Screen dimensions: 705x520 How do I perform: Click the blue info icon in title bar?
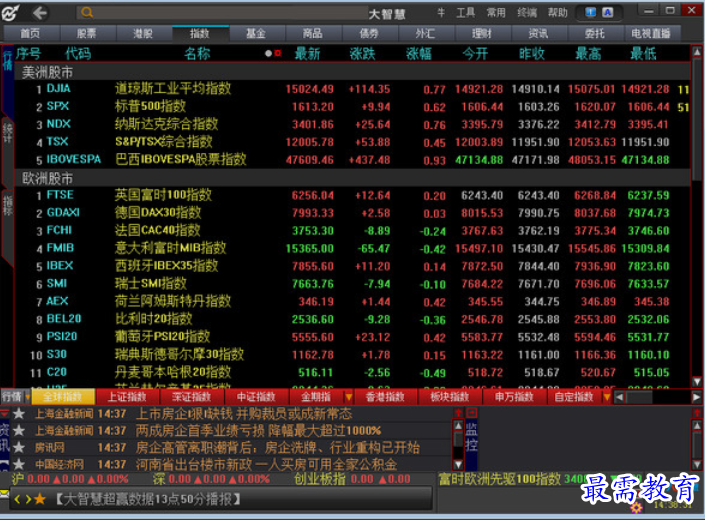590,13
